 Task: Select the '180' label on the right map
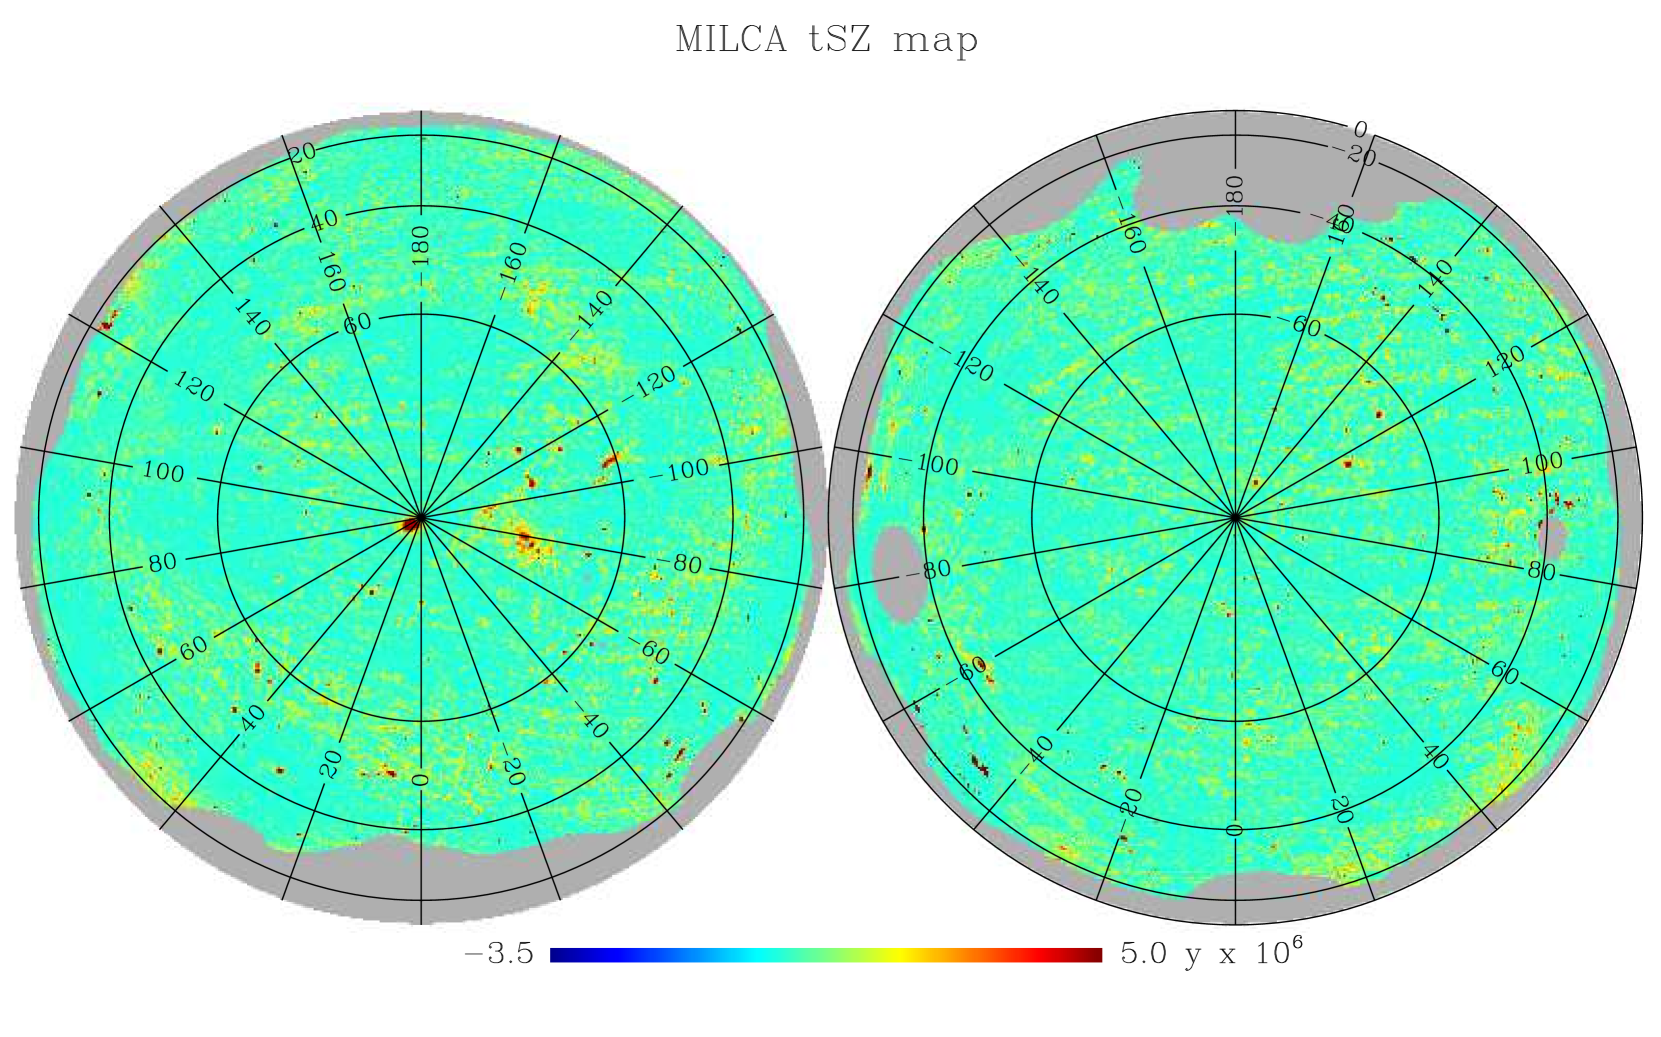pyautogui.click(x=1235, y=194)
